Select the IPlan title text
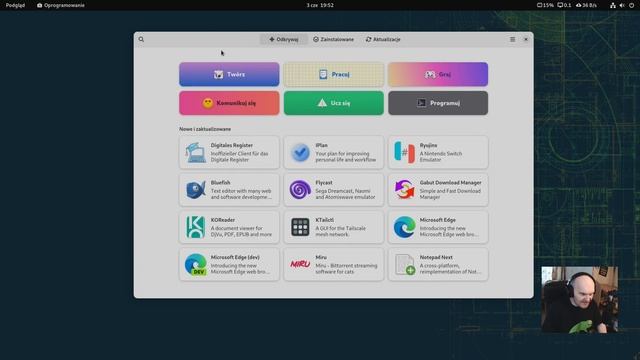 (321, 145)
